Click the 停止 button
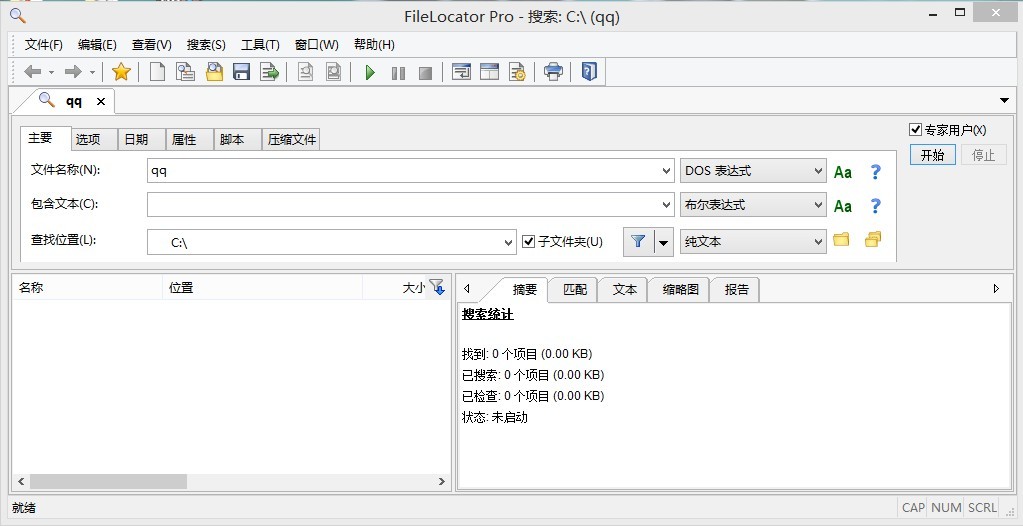The width and height of the screenshot is (1023, 526). pos(983,155)
